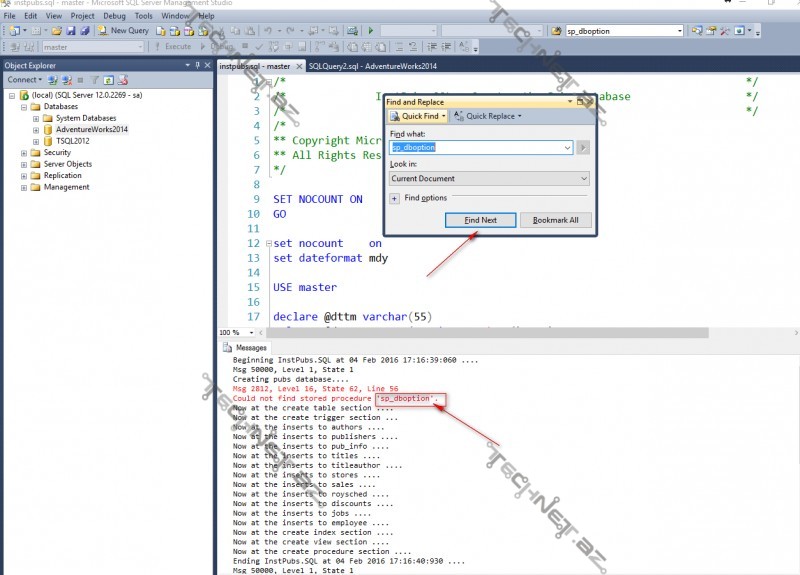
Task: Click the find next arrow beside the search field
Action: [583, 147]
